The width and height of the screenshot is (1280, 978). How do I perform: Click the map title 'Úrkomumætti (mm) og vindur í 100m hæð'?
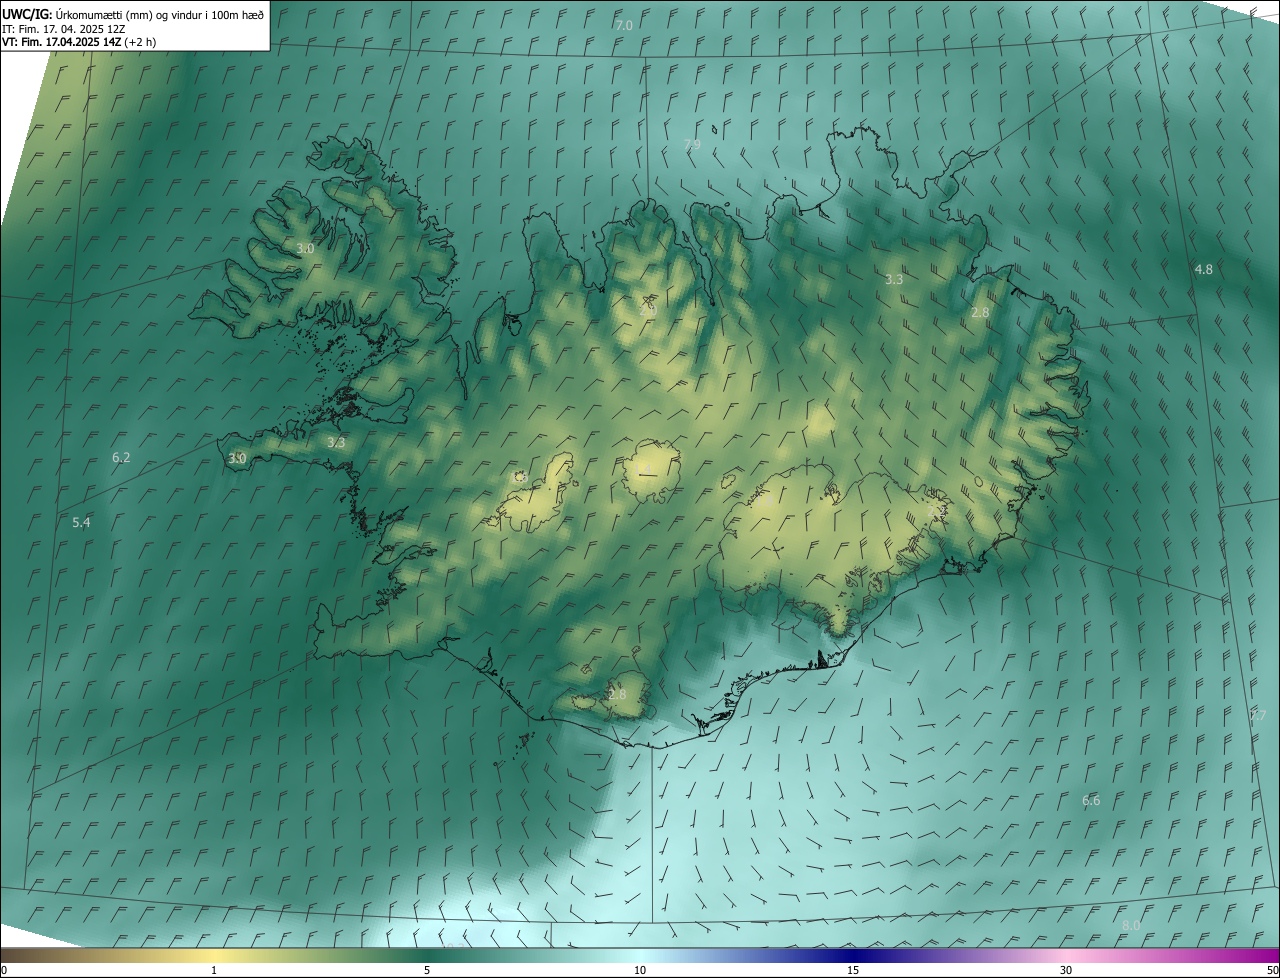click(160, 14)
